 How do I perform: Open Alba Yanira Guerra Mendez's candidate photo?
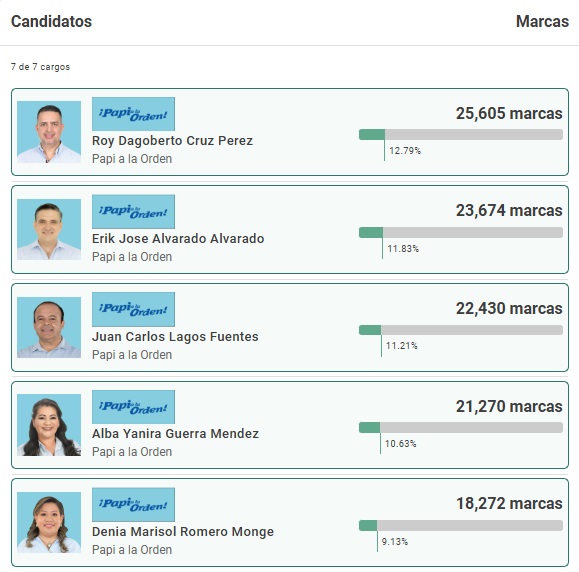pos(49,425)
